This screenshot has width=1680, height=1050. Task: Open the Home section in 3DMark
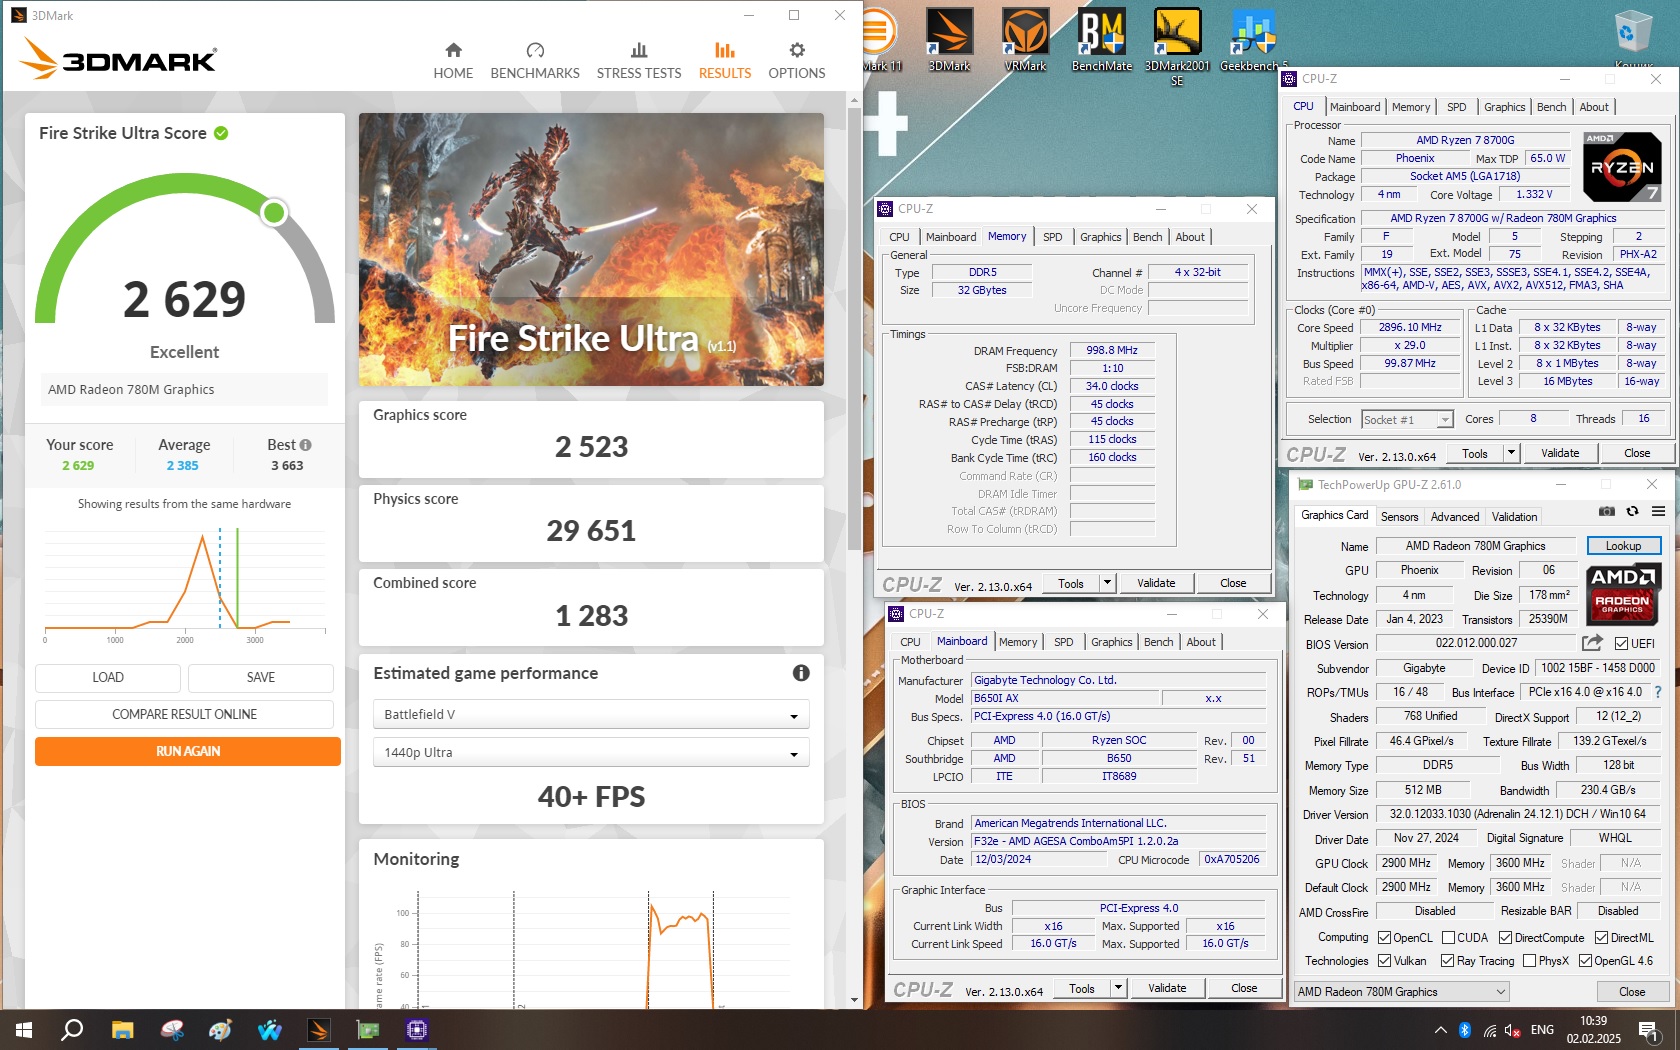pyautogui.click(x=453, y=61)
